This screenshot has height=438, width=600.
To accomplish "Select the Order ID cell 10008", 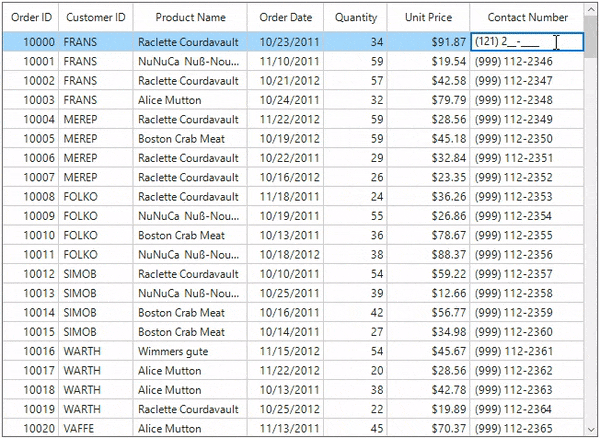I will (x=31, y=197).
